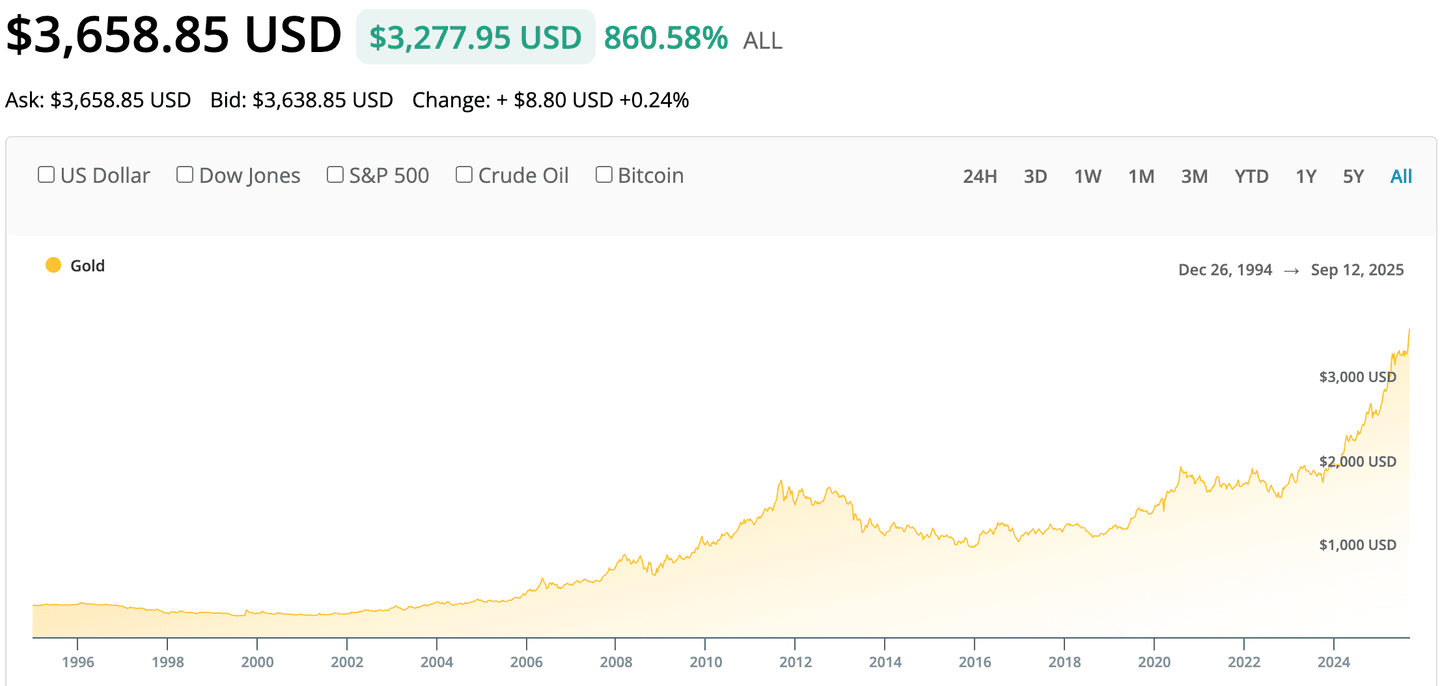View year-to-date YTD chart
1440x686 pixels.
[x=1251, y=176]
